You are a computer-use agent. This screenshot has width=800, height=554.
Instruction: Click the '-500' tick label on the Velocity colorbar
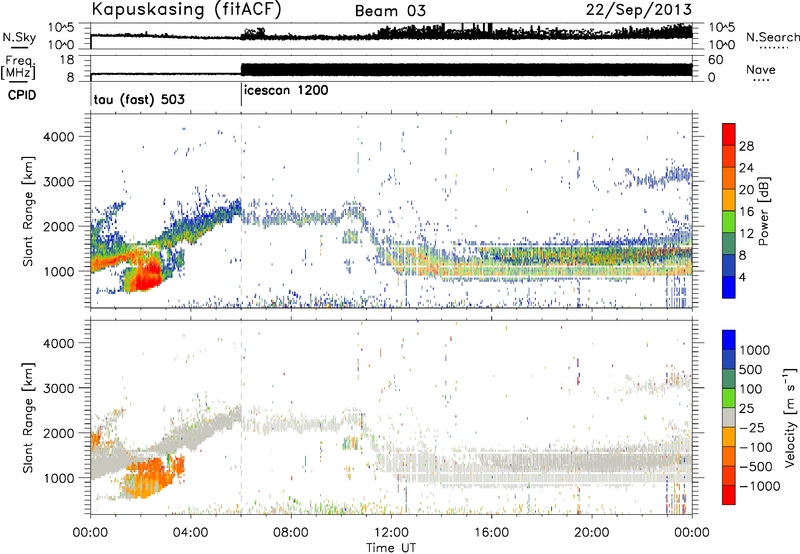pyautogui.click(x=756, y=466)
